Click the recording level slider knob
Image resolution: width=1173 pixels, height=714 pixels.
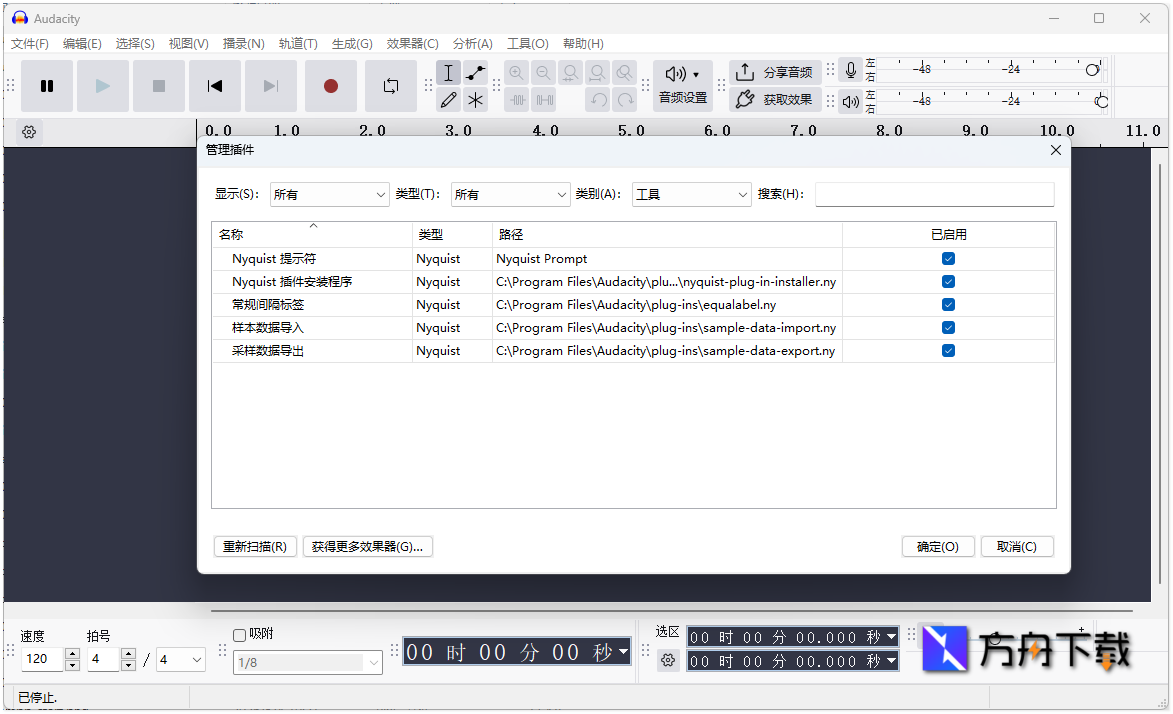[1092, 70]
